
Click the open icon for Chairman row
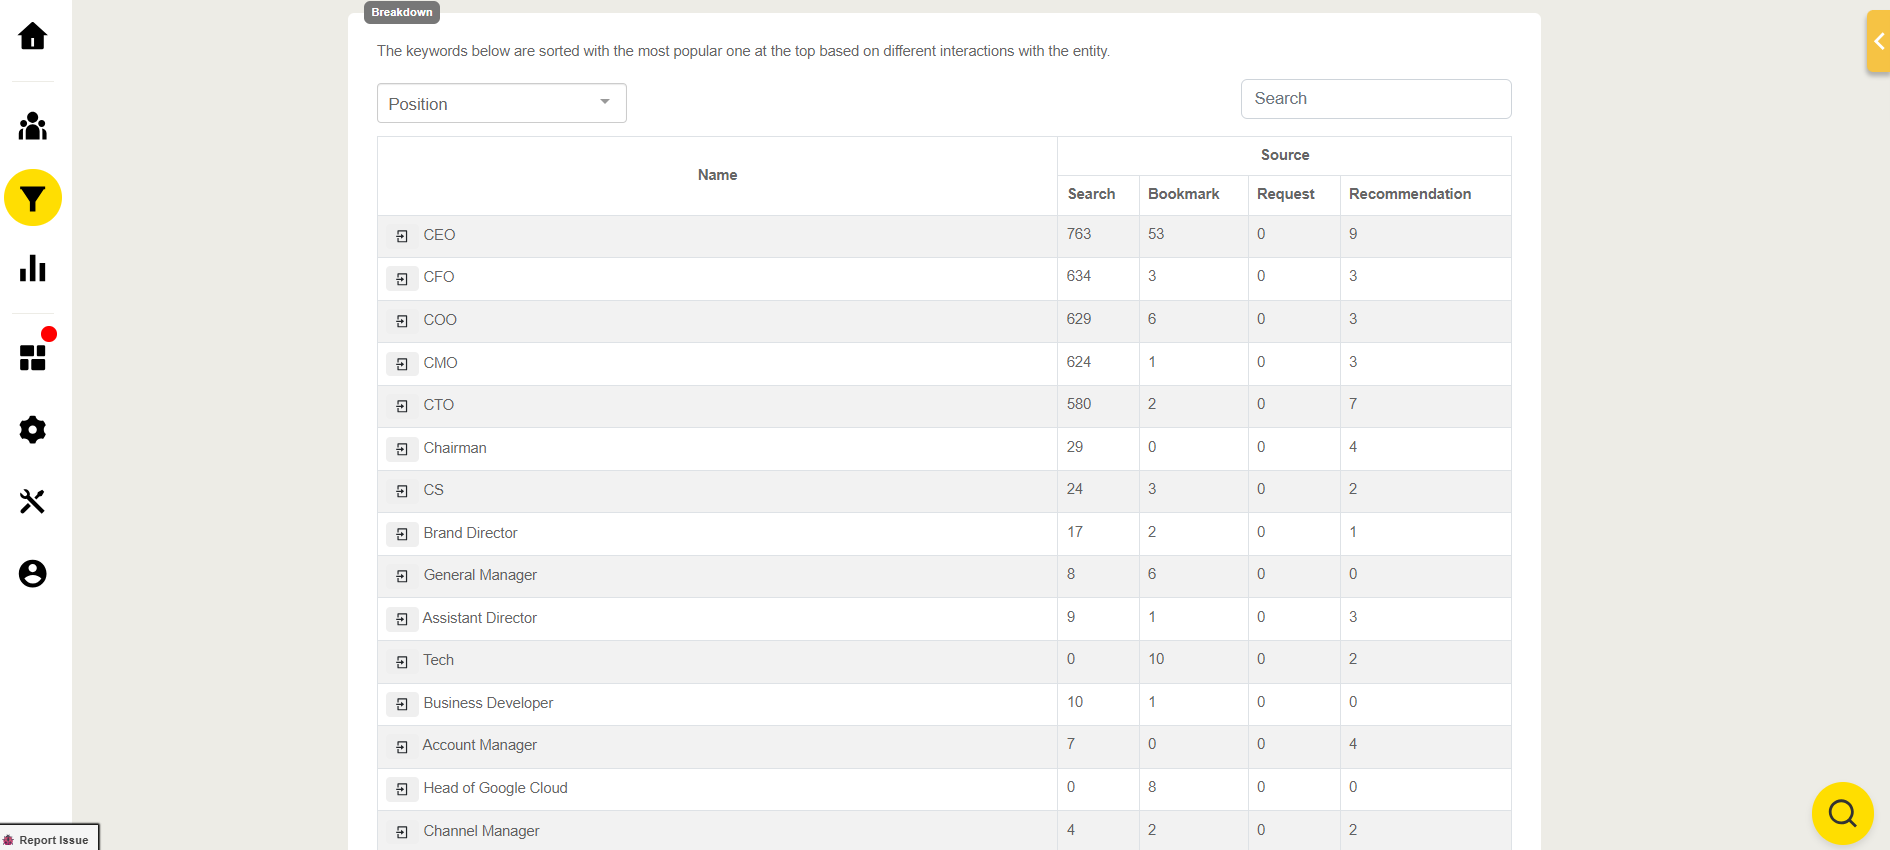point(402,449)
